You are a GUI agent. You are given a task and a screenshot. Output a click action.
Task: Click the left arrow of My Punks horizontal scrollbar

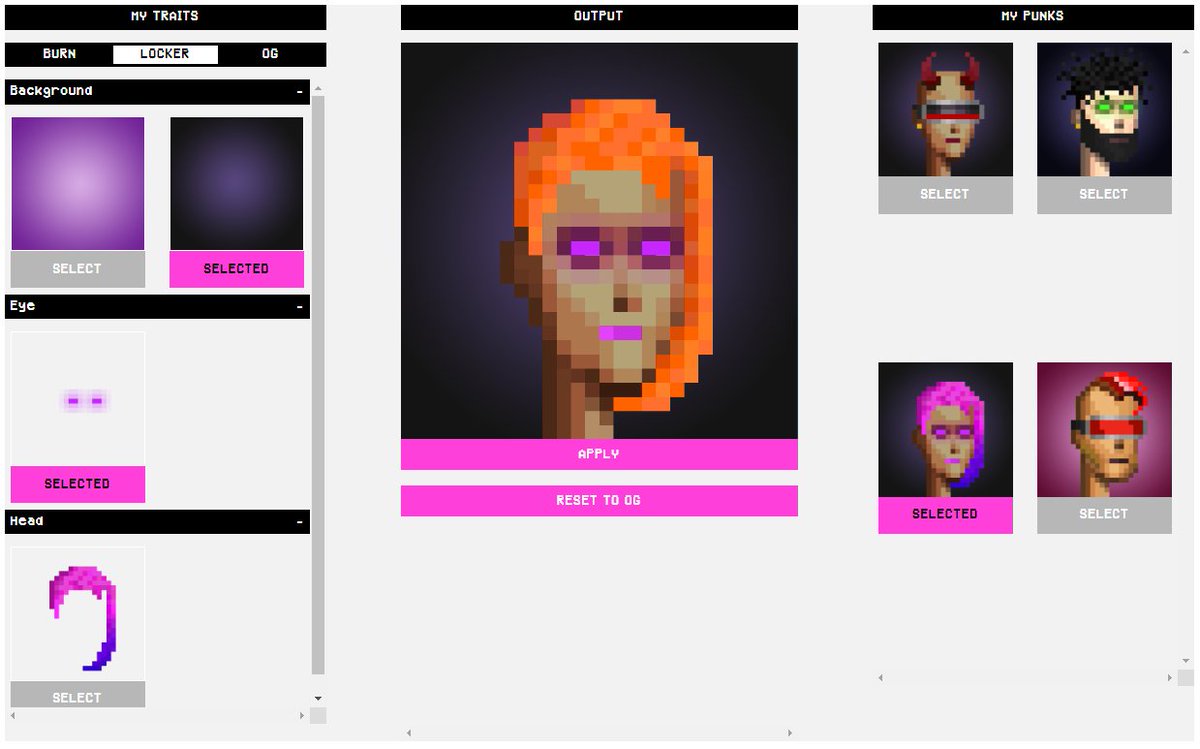(880, 677)
